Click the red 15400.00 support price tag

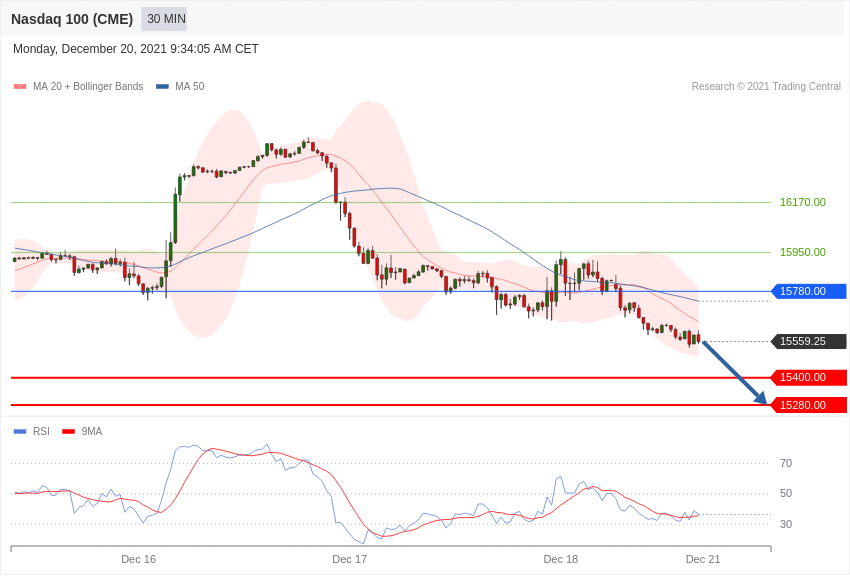click(x=809, y=377)
